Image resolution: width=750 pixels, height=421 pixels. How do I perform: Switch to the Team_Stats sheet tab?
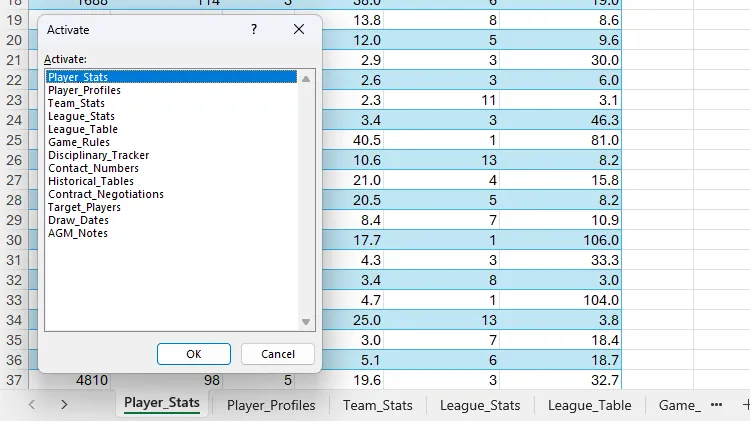pyautogui.click(x=379, y=405)
